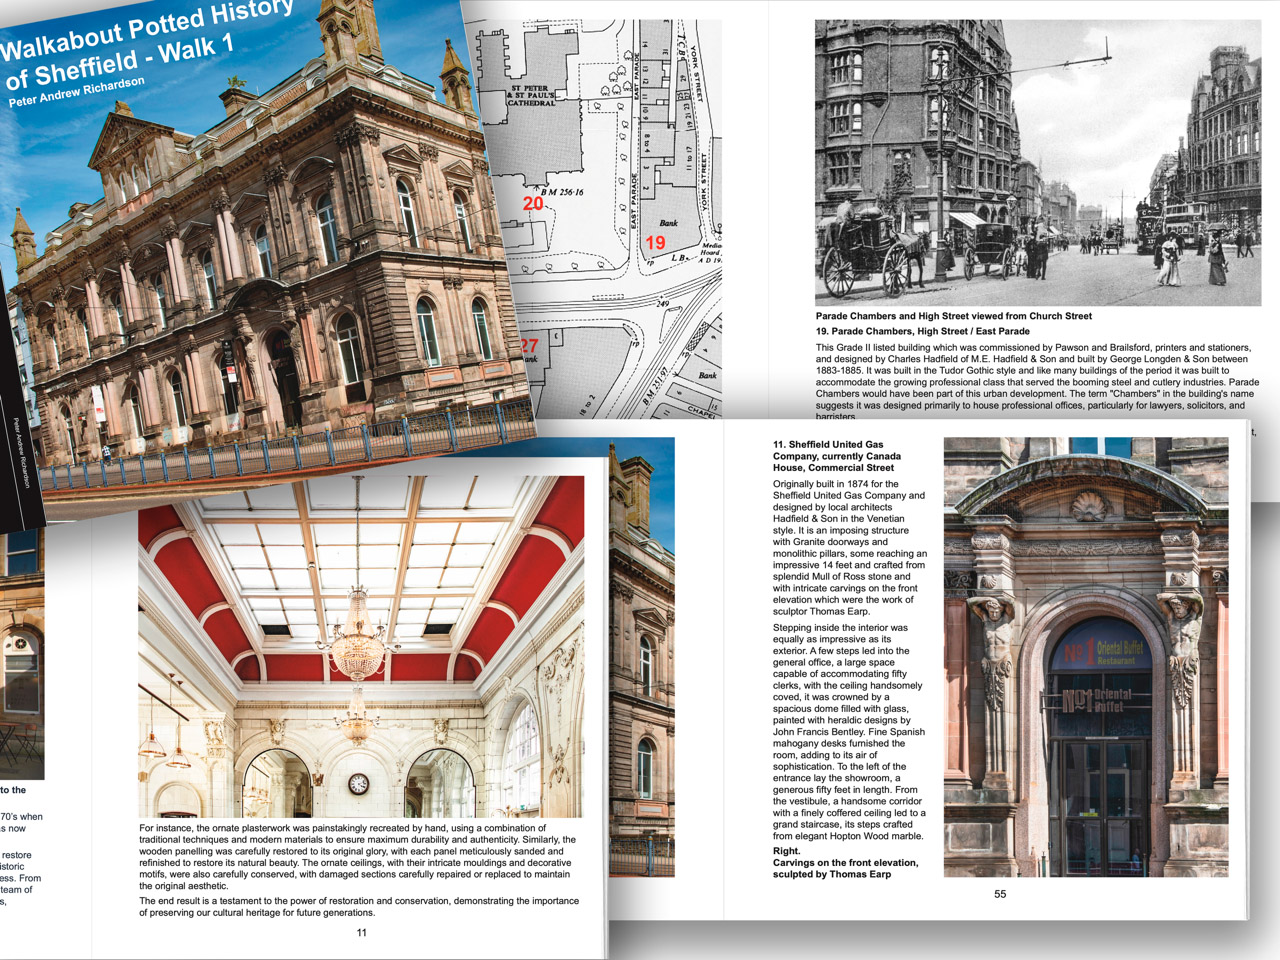The width and height of the screenshot is (1280, 960).
Task: Click page number 55
Action: pyautogui.click(x=1000, y=894)
